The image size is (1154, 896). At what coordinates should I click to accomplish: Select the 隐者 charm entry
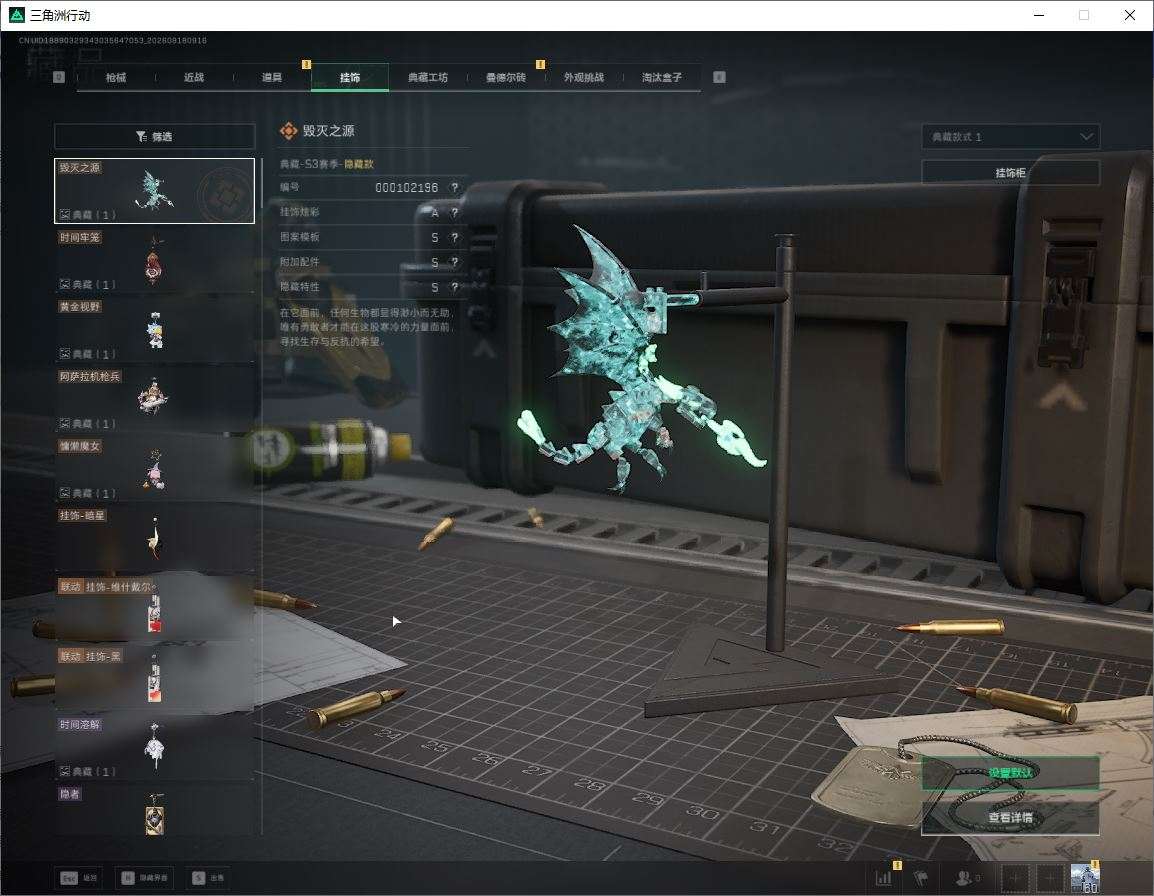point(155,811)
